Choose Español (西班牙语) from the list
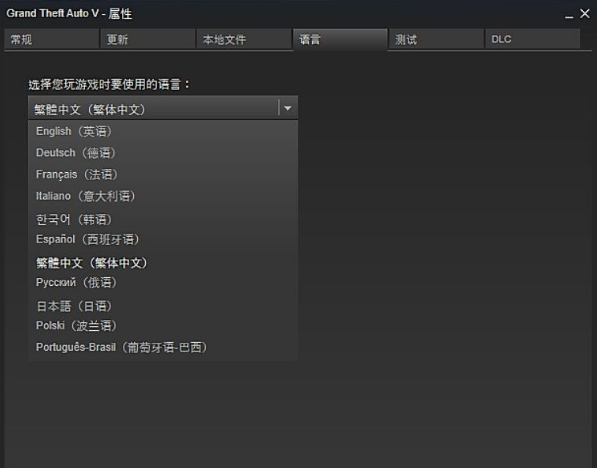 [x=163, y=239]
